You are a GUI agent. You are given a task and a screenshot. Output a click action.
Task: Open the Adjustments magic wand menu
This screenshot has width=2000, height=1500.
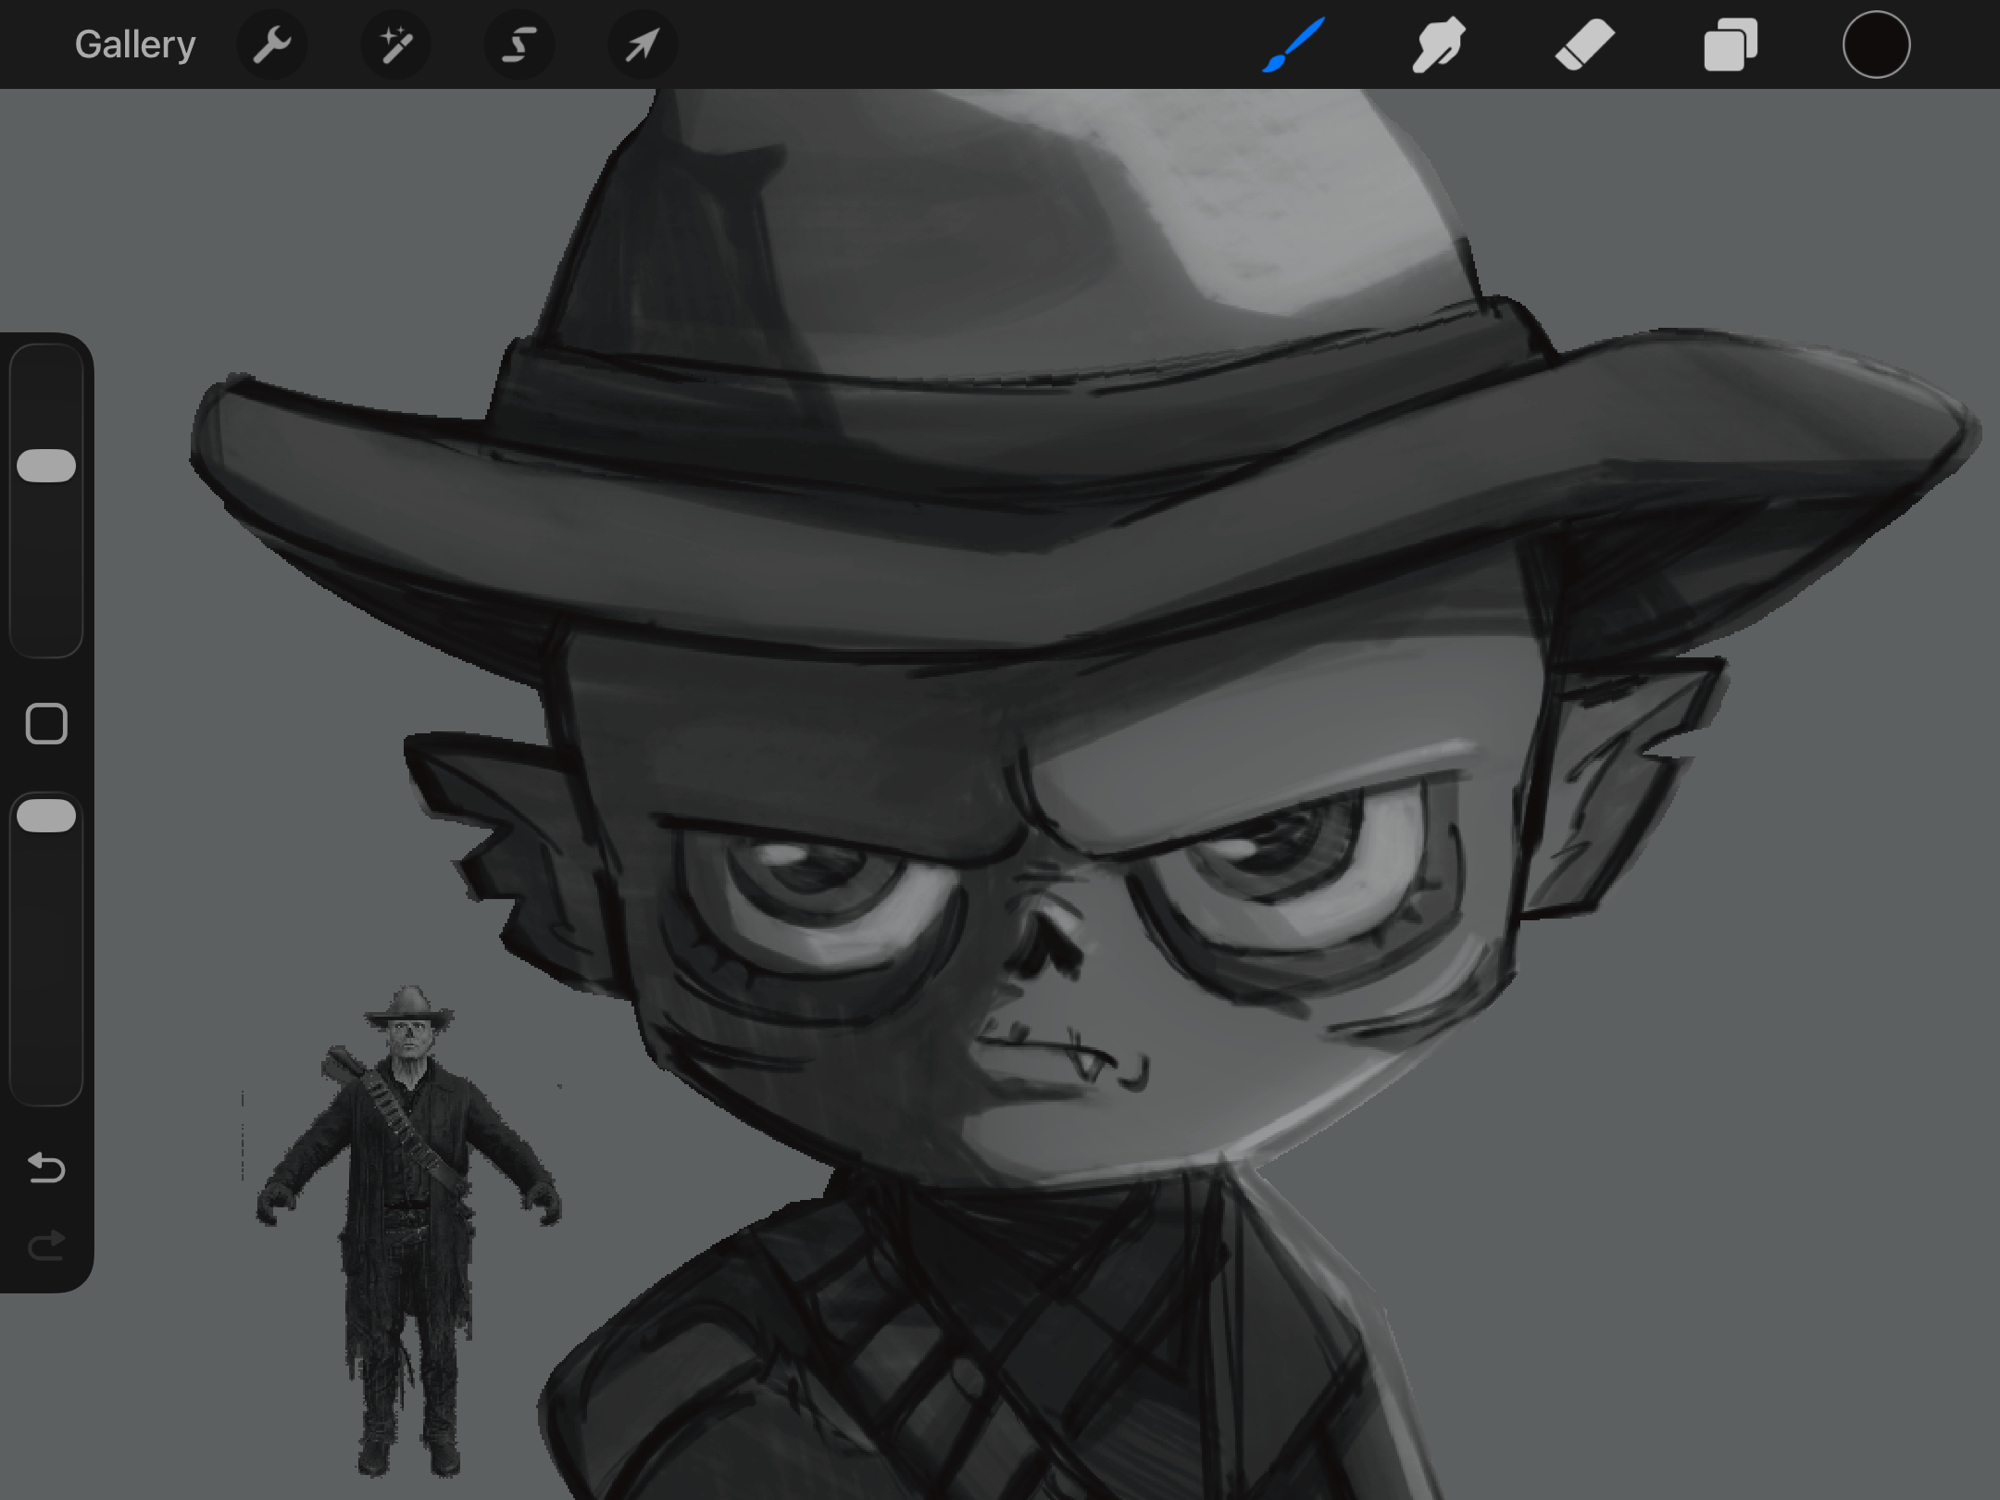pyautogui.click(x=396, y=45)
